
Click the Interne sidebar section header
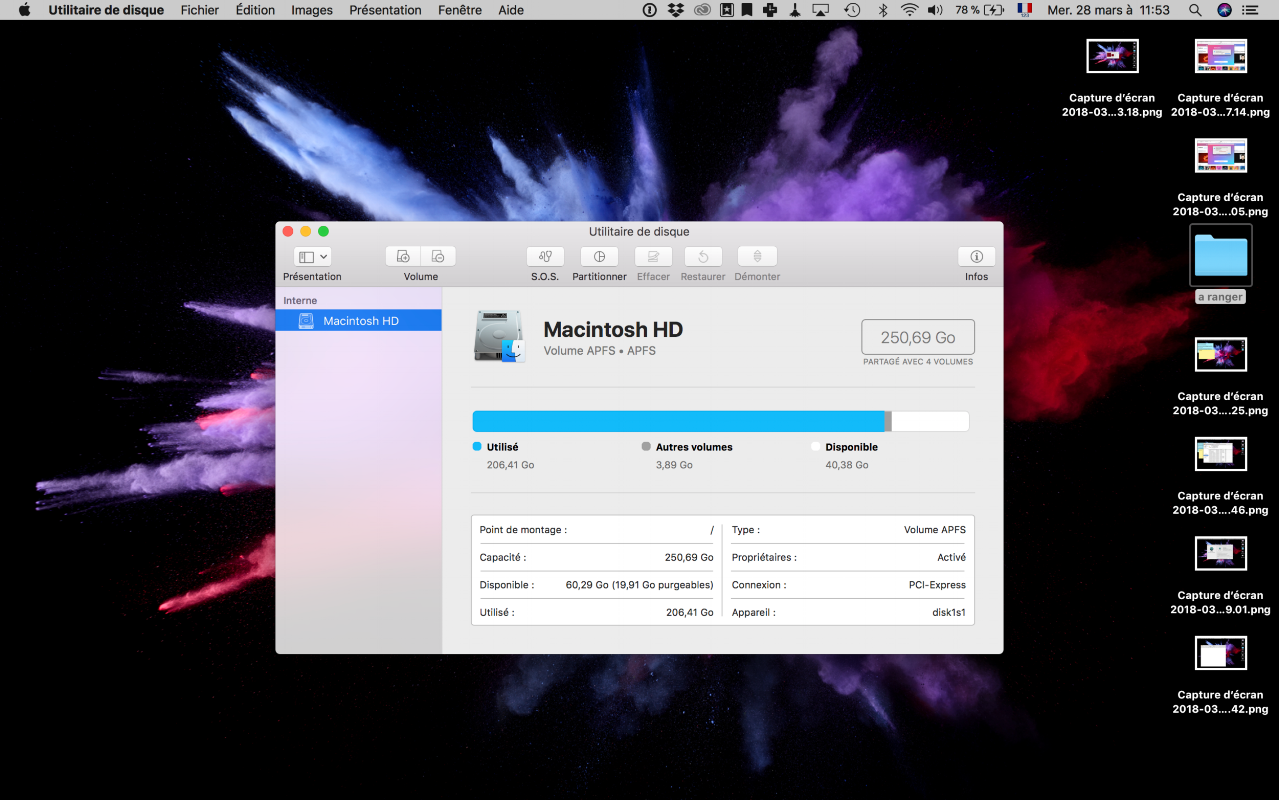pos(300,300)
